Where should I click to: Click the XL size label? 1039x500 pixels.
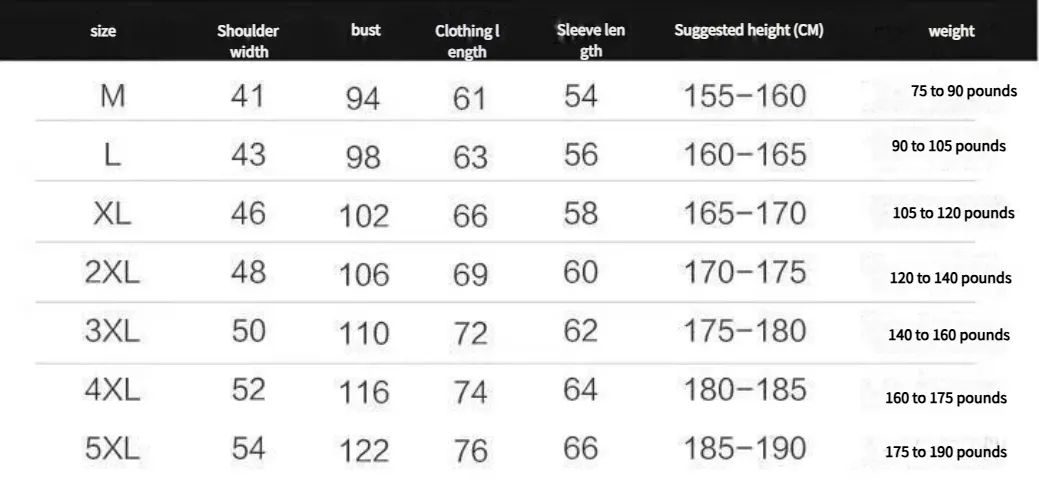click(x=112, y=214)
